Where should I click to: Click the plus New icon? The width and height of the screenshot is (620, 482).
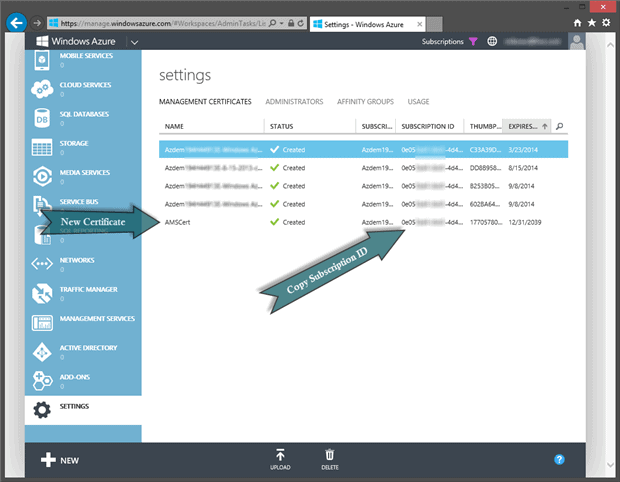pyautogui.click(x=48, y=460)
